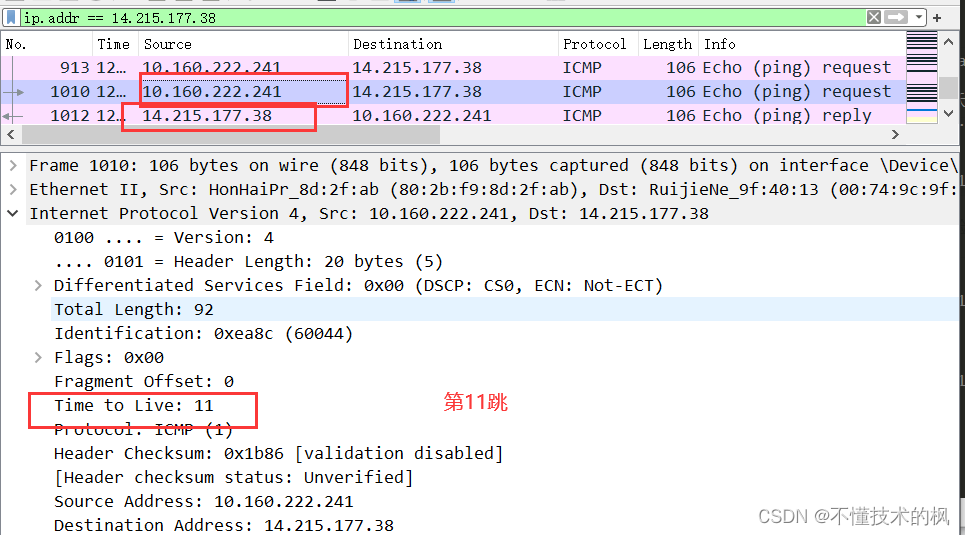
Task: Select packet 1010 ping request row
Action: point(453,92)
